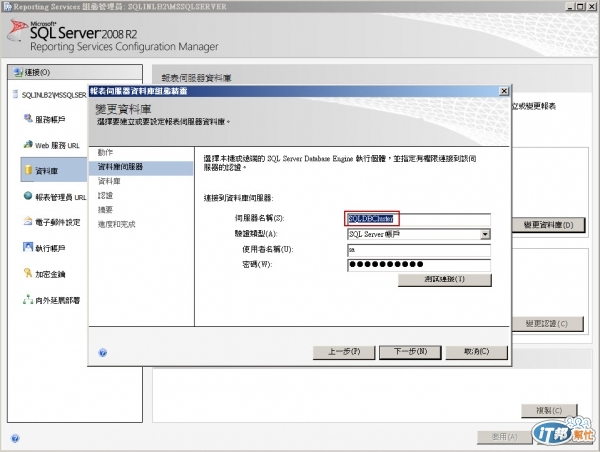Click the 服務帳戶 service account icon
The height and width of the screenshot is (452, 600).
[x=28, y=119]
